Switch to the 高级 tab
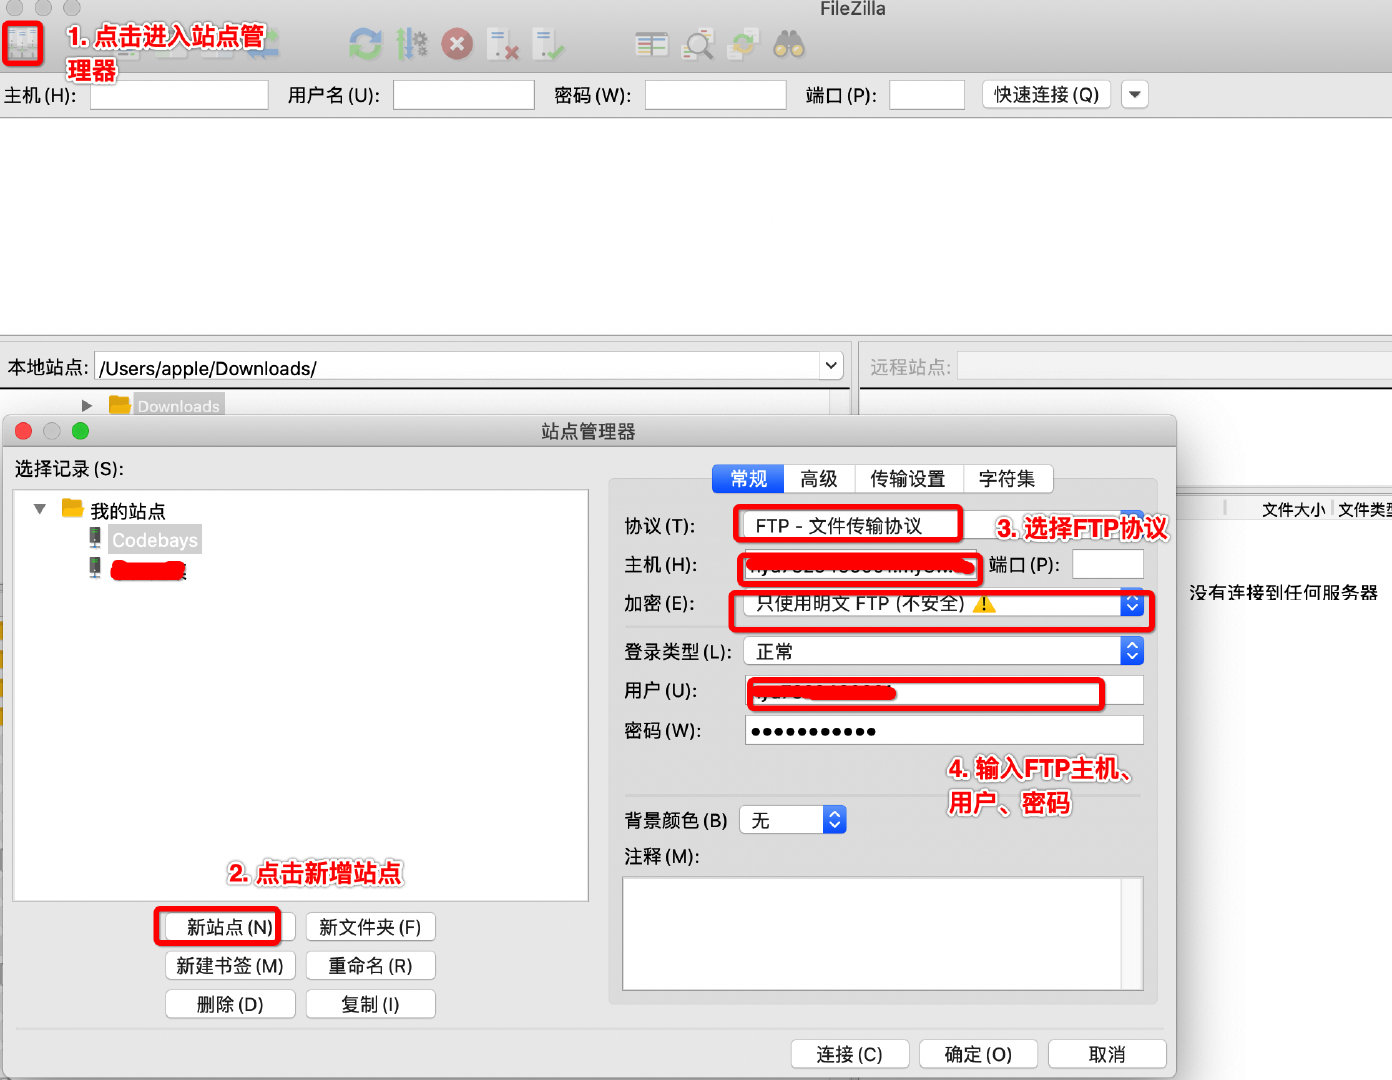Screen dimensions: 1392x1080 pos(818,479)
